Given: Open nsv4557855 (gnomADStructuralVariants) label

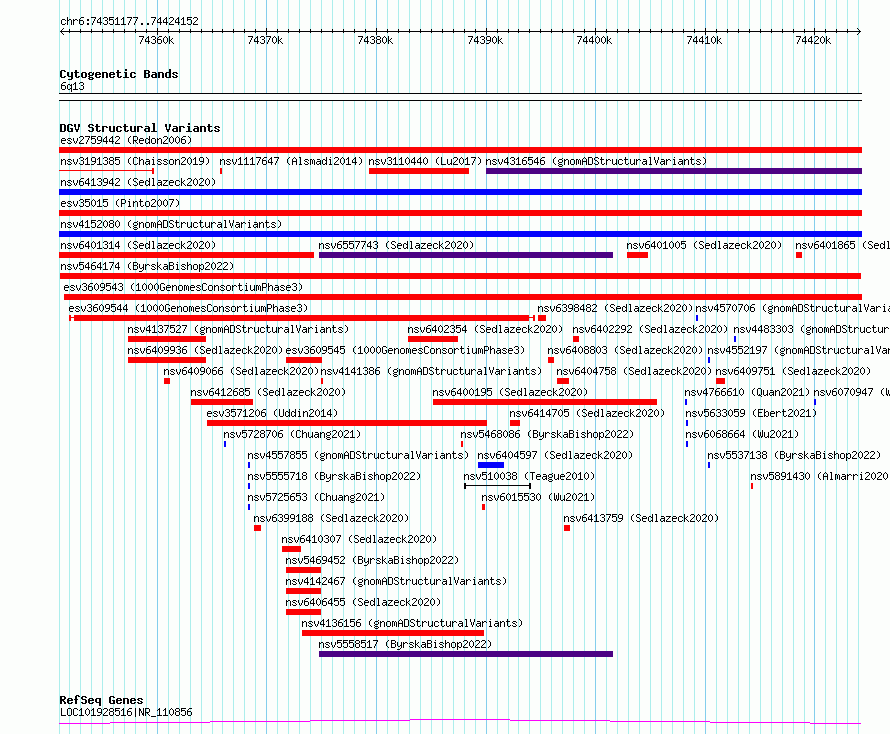Looking at the screenshot, I should pyautogui.click(x=358, y=455).
